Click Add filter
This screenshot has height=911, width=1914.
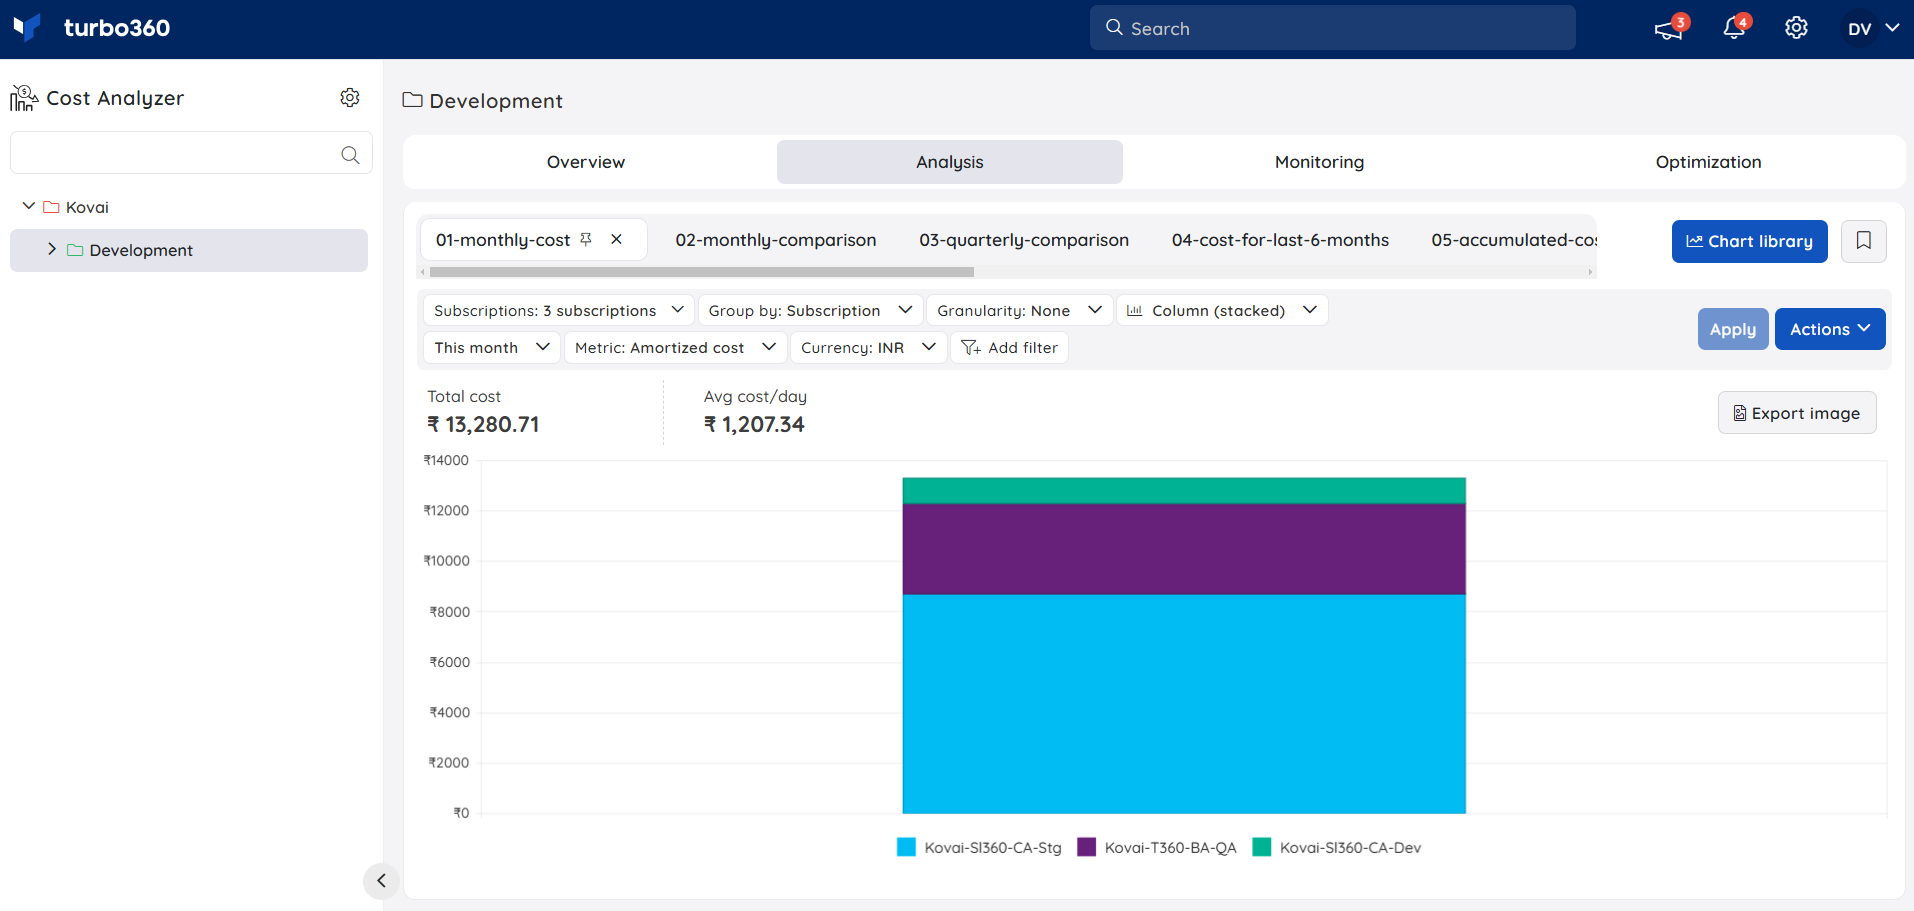pos(1009,347)
